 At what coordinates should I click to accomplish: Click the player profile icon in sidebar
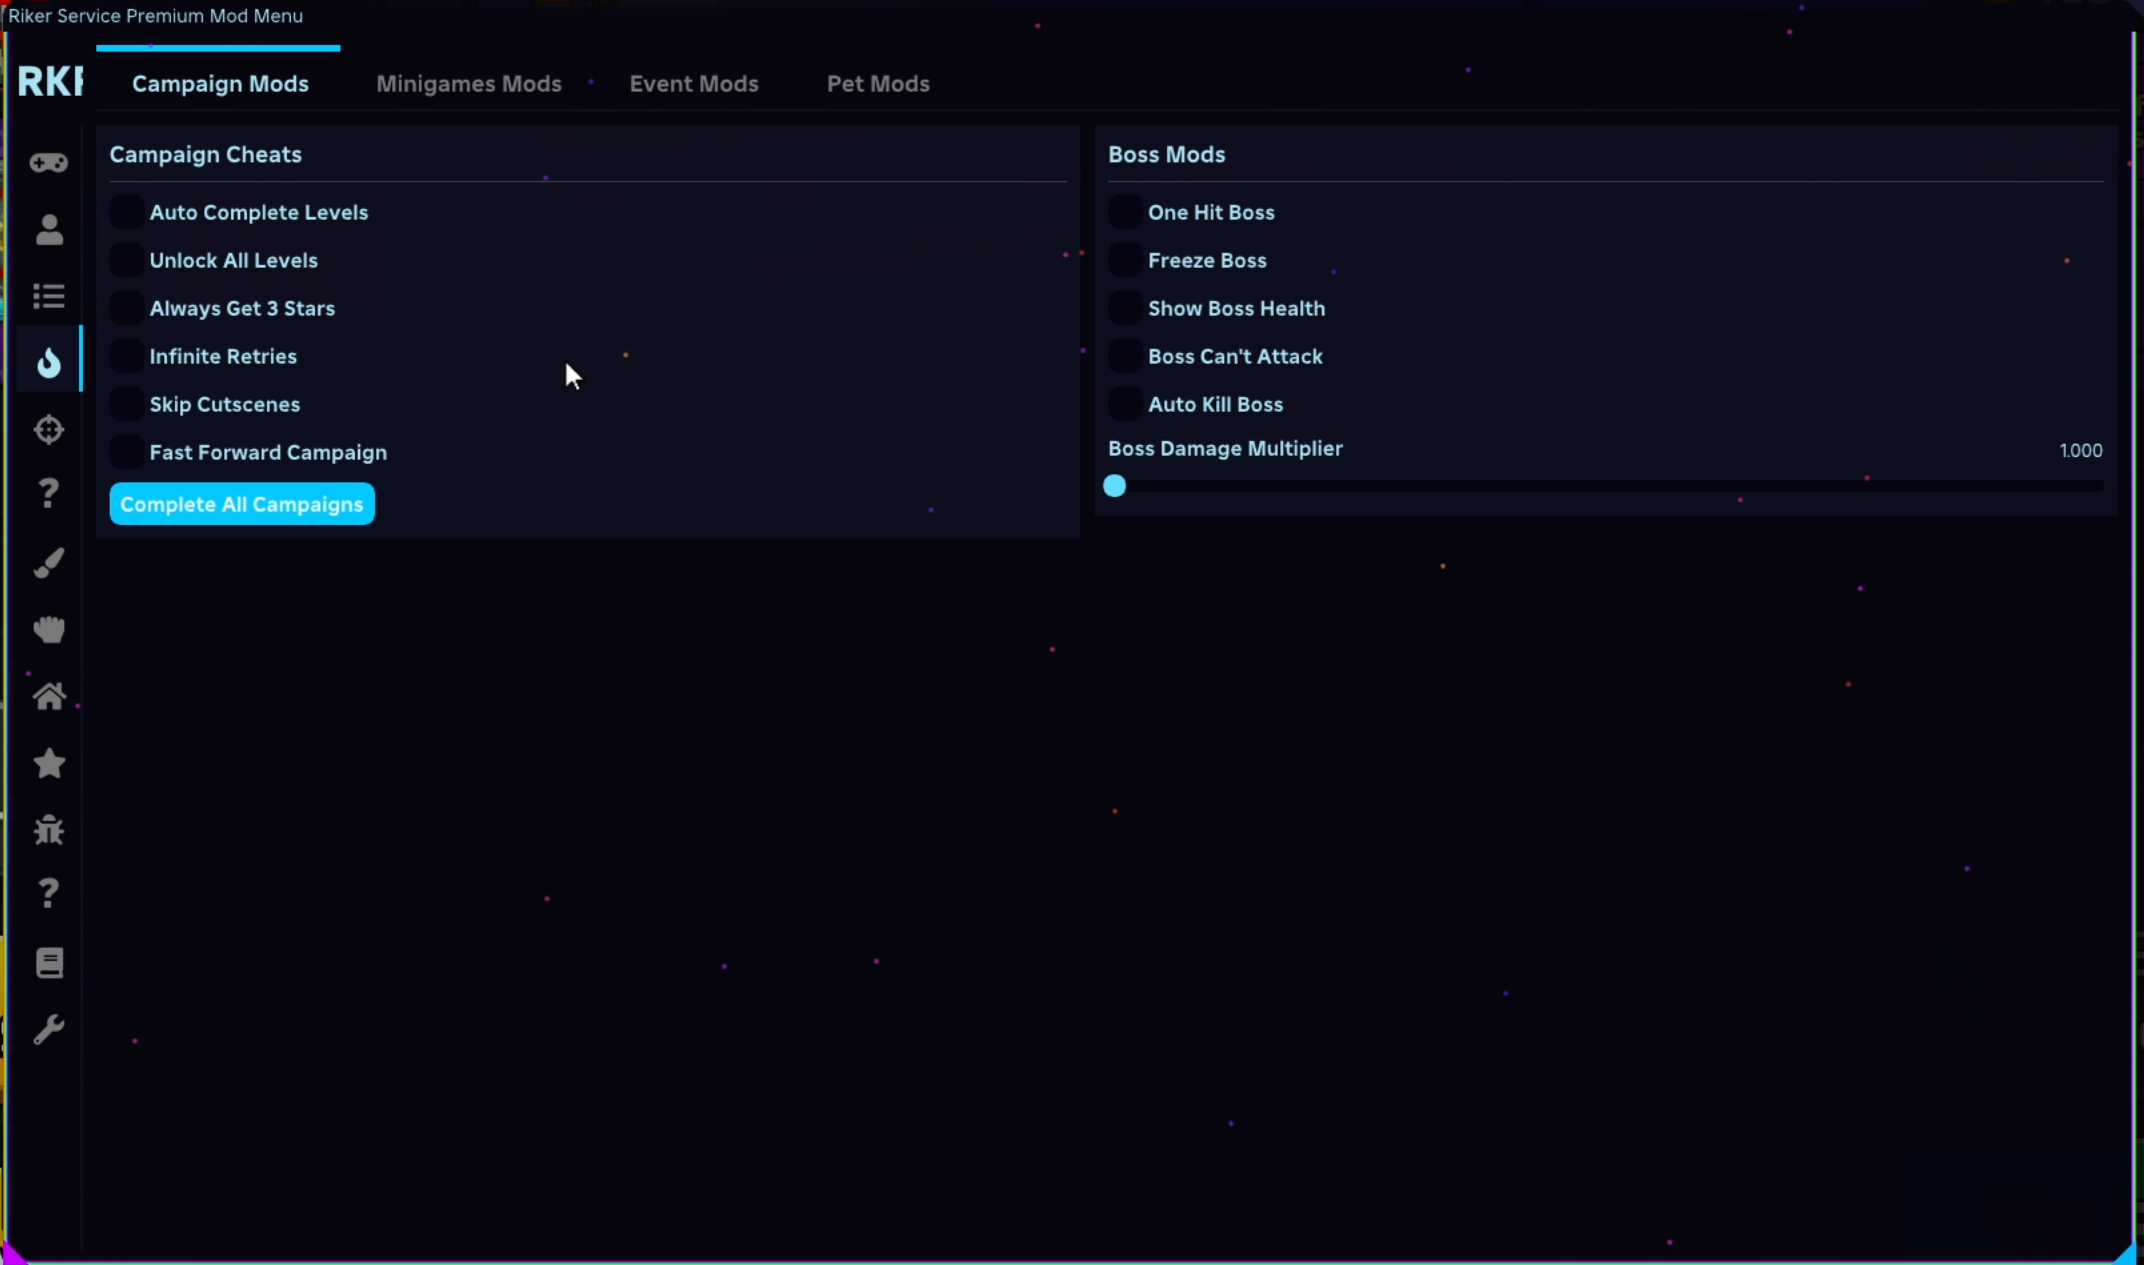tap(48, 229)
